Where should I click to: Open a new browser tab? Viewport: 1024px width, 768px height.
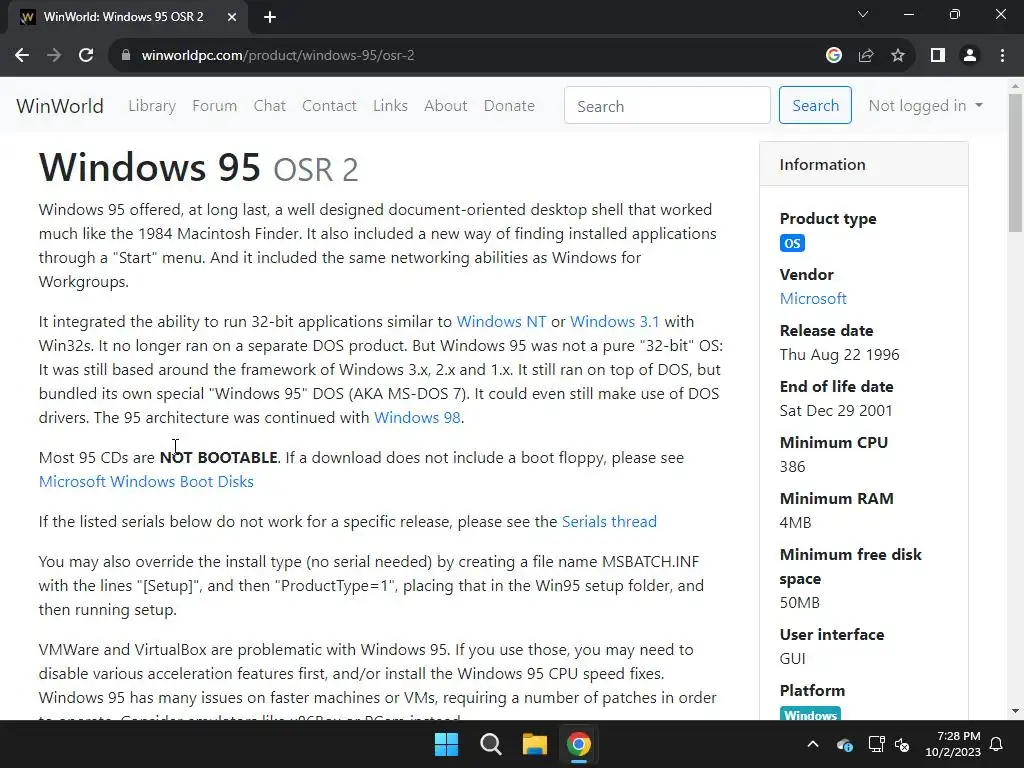pos(270,18)
